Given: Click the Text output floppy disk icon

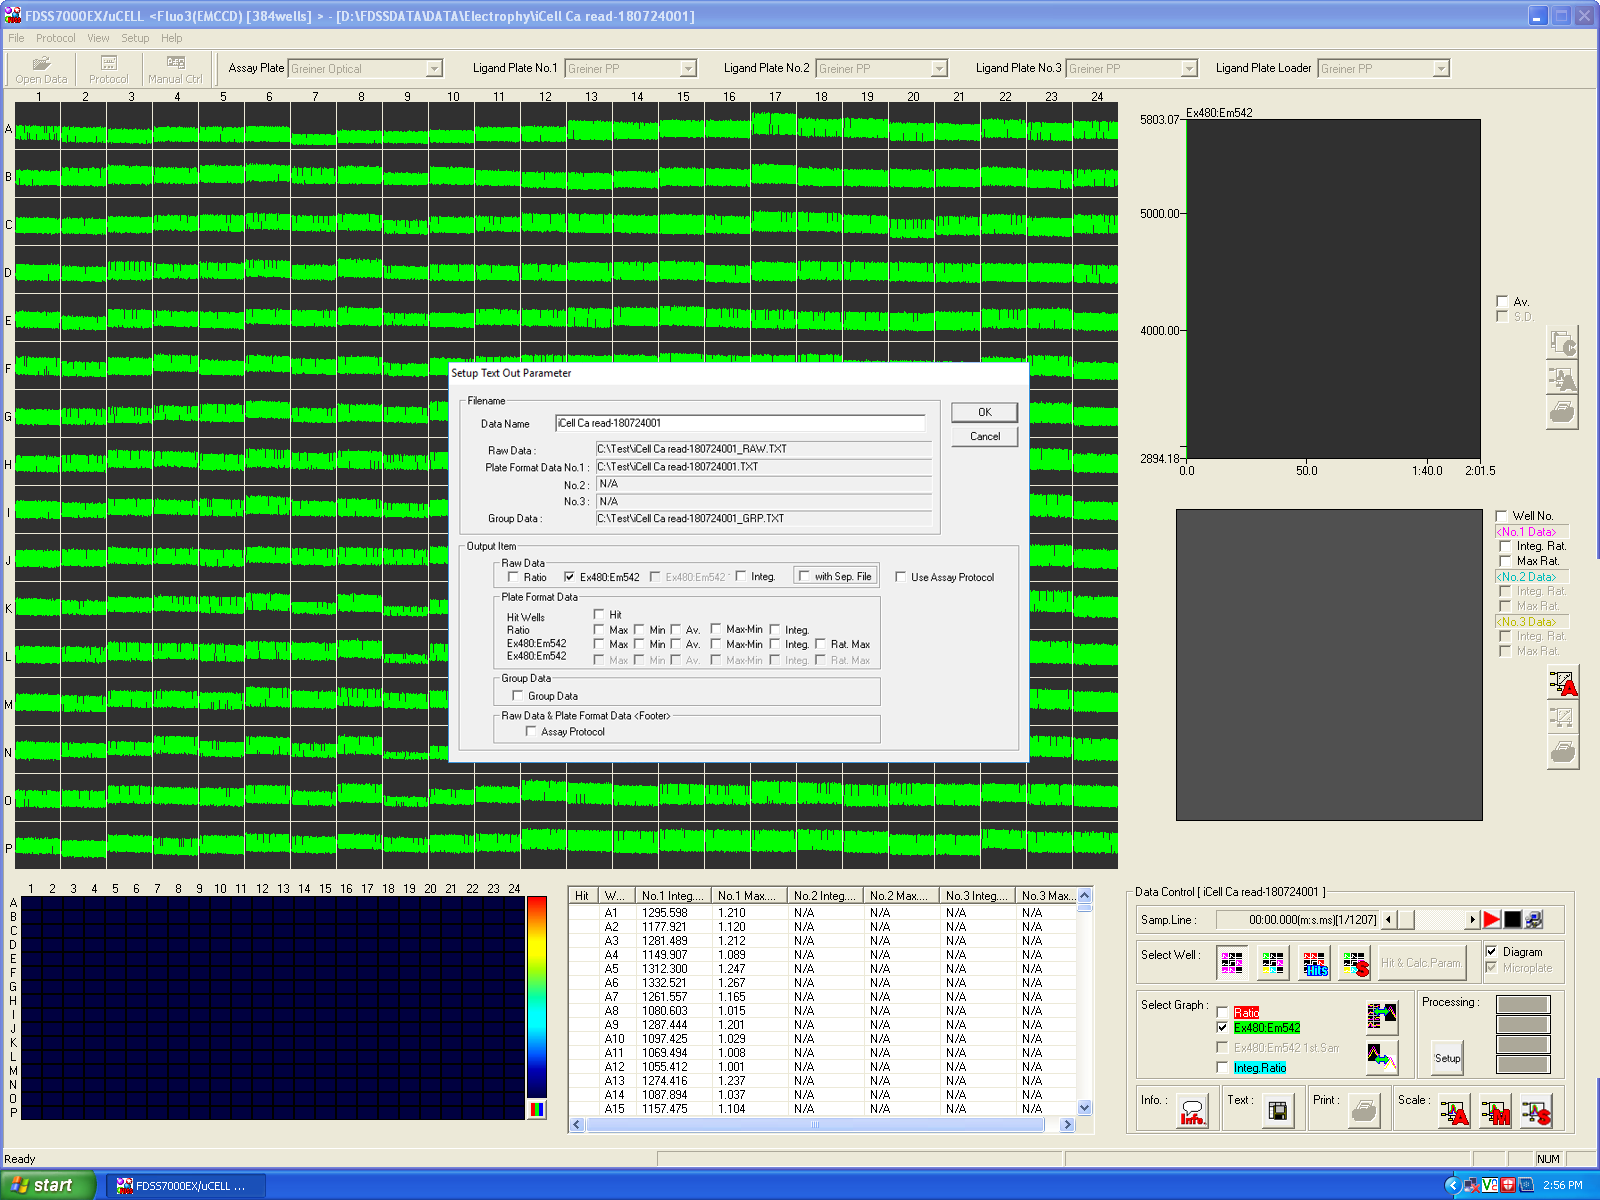Looking at the screenshot, I should pyautogui.click(x=1277, y=1112).
